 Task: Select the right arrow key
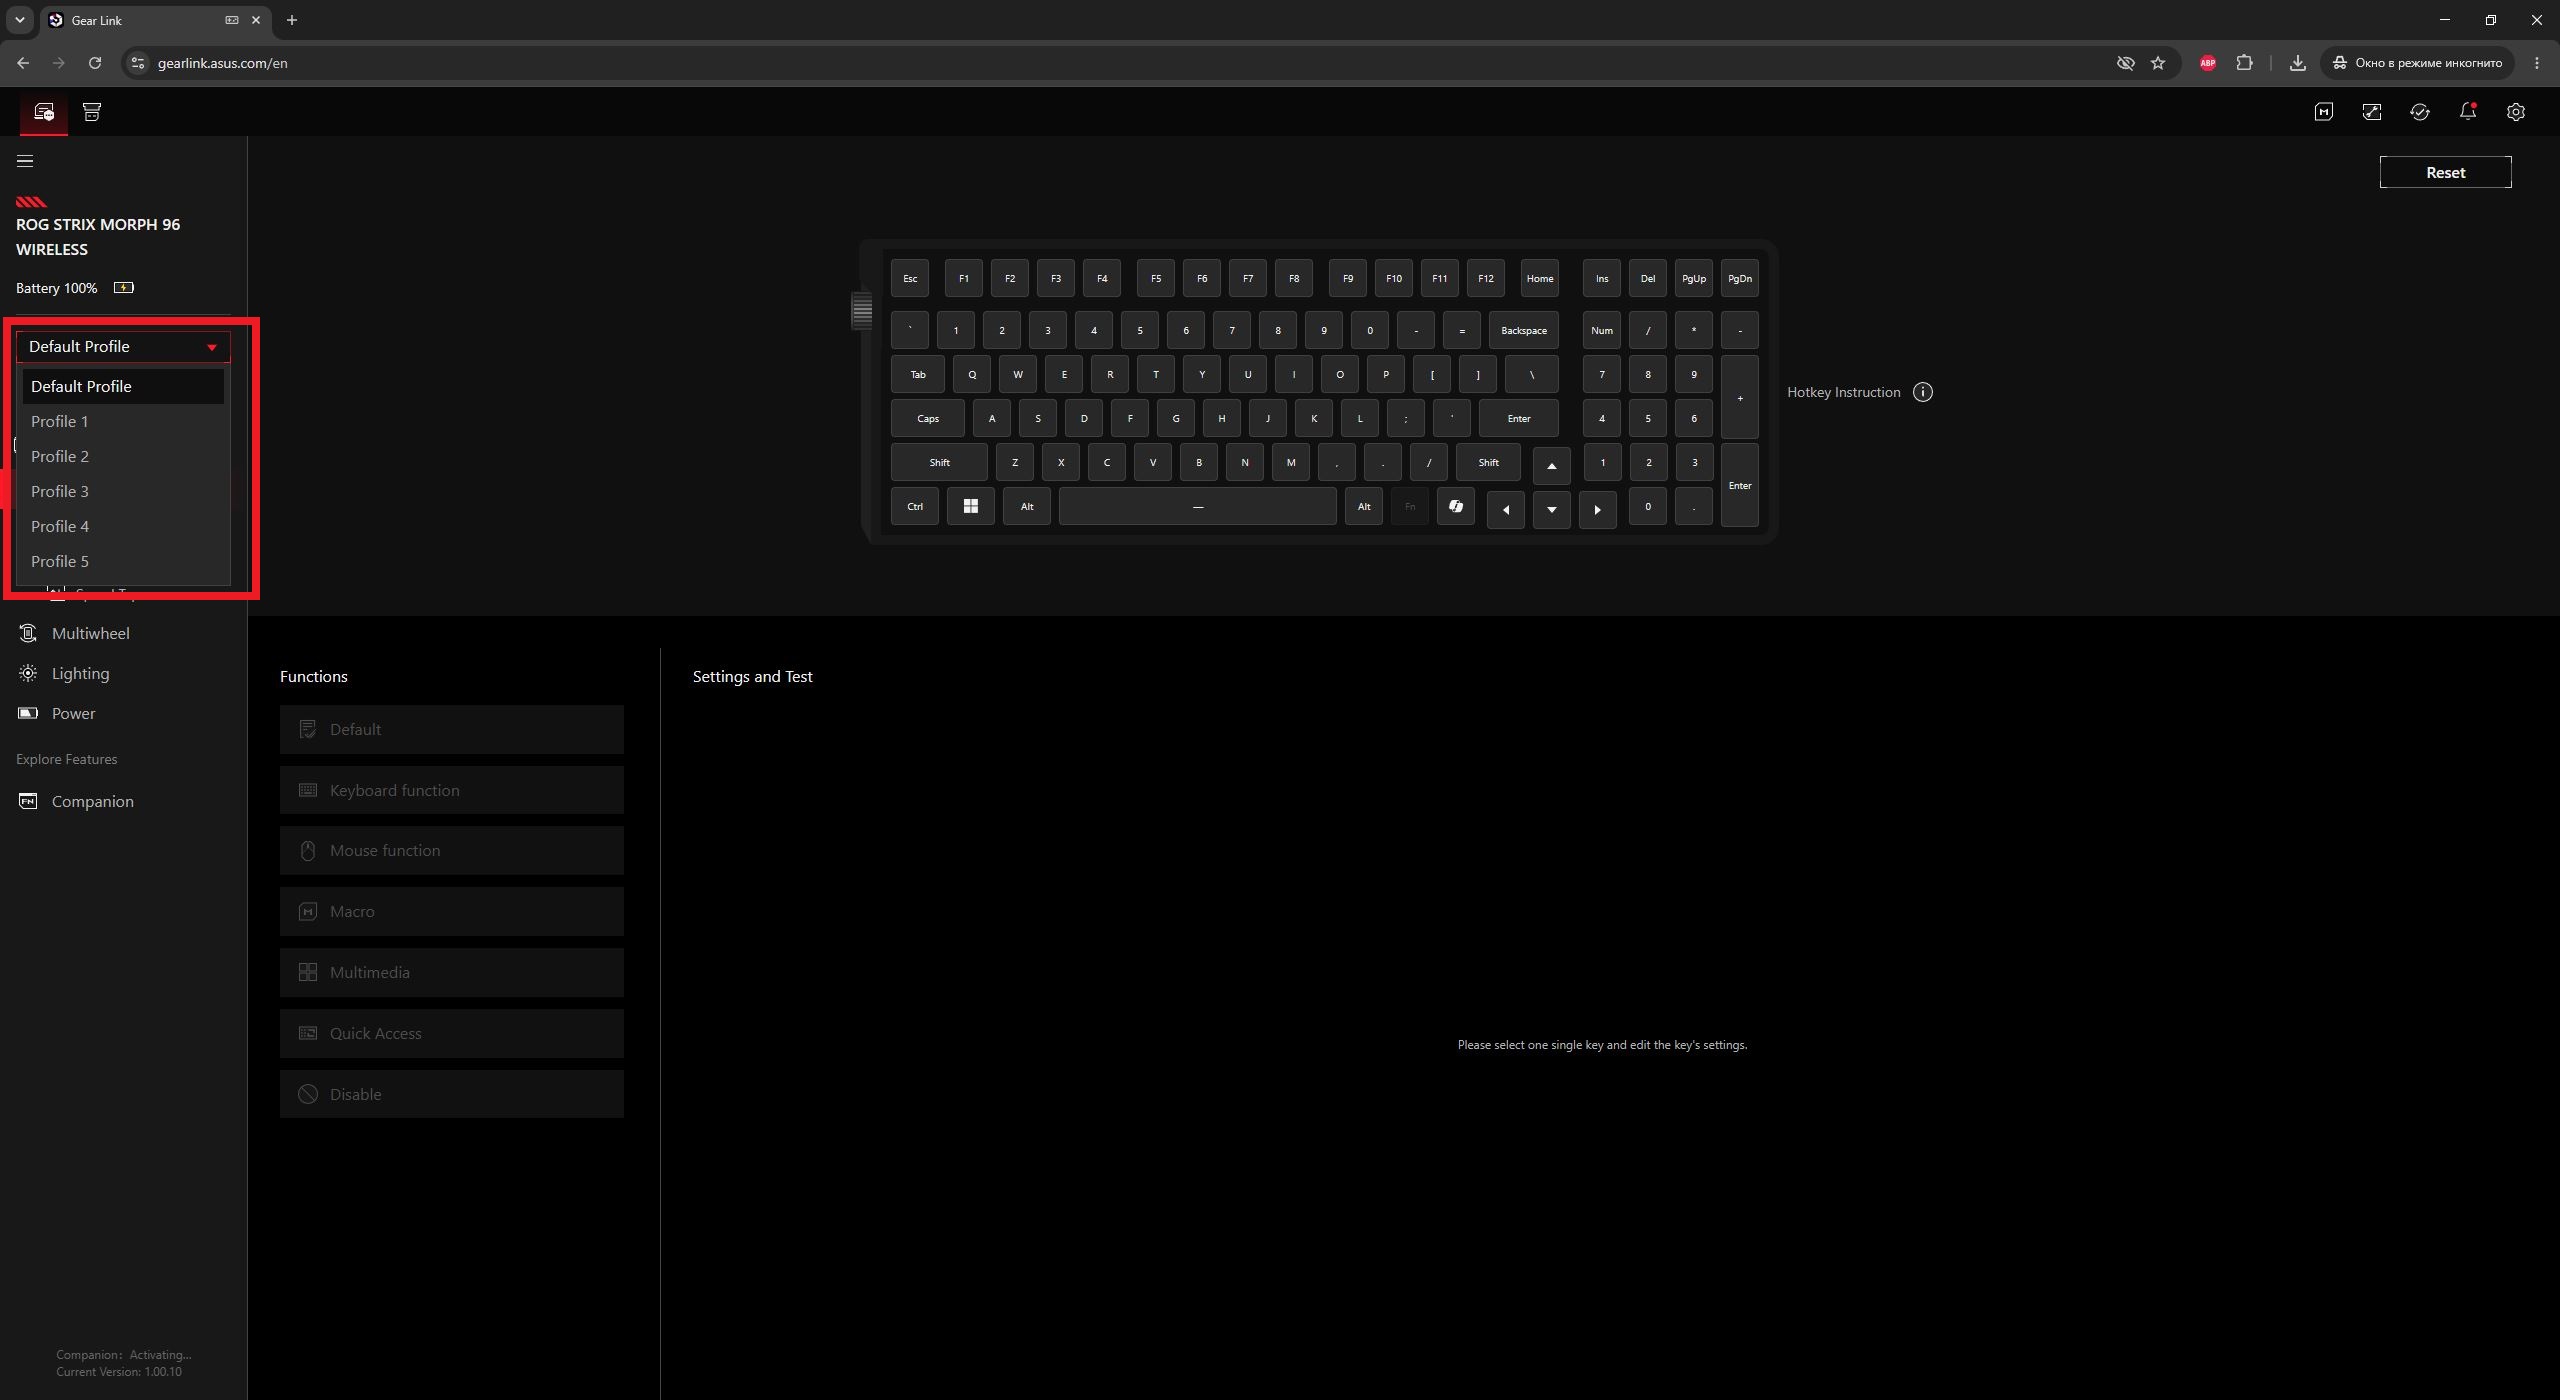tap(1598, 510)
